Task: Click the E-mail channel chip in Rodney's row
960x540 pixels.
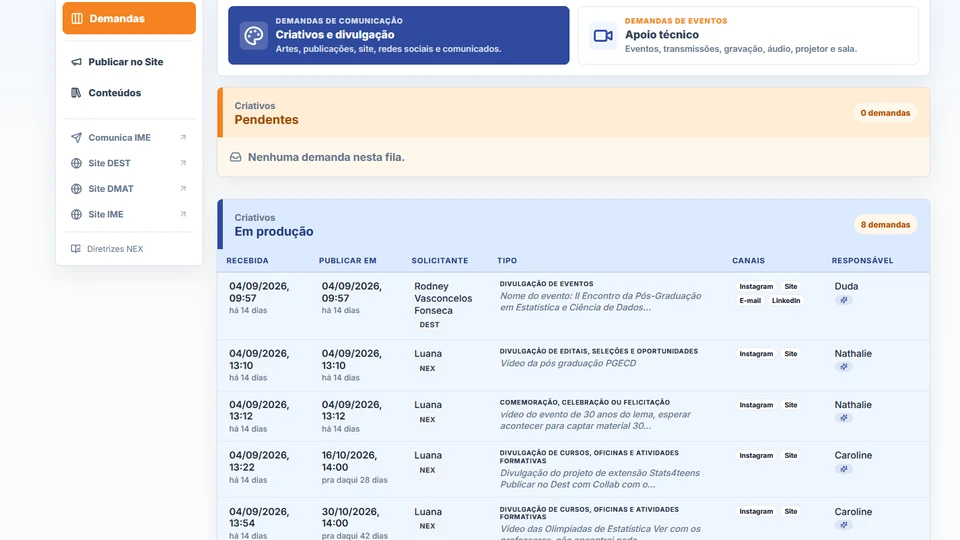Action: [750, 301]
